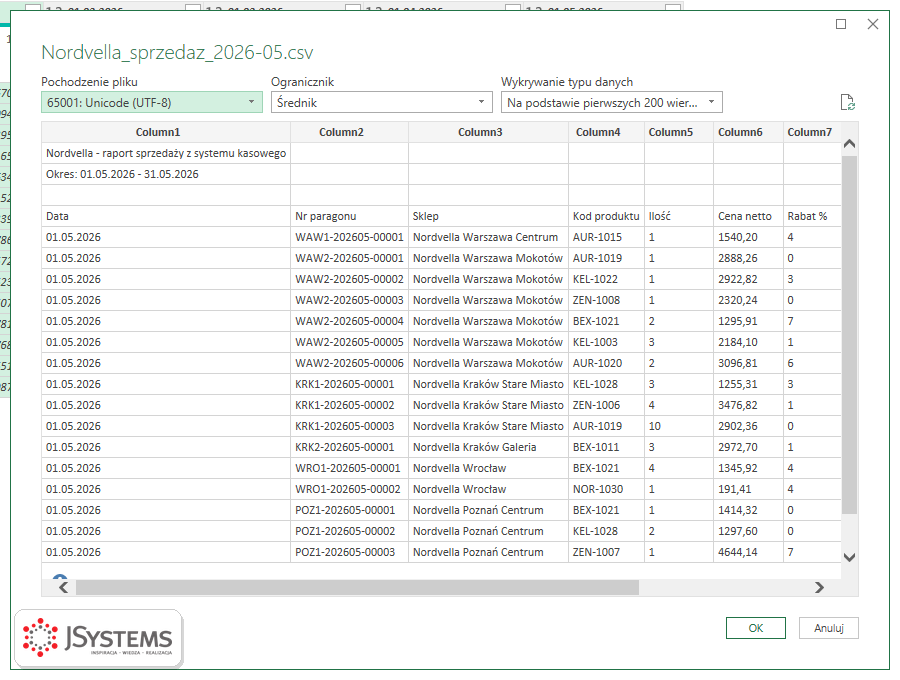900x680 pixels.
Task: Select product code NOR-1030
Action: click(606, 489)
